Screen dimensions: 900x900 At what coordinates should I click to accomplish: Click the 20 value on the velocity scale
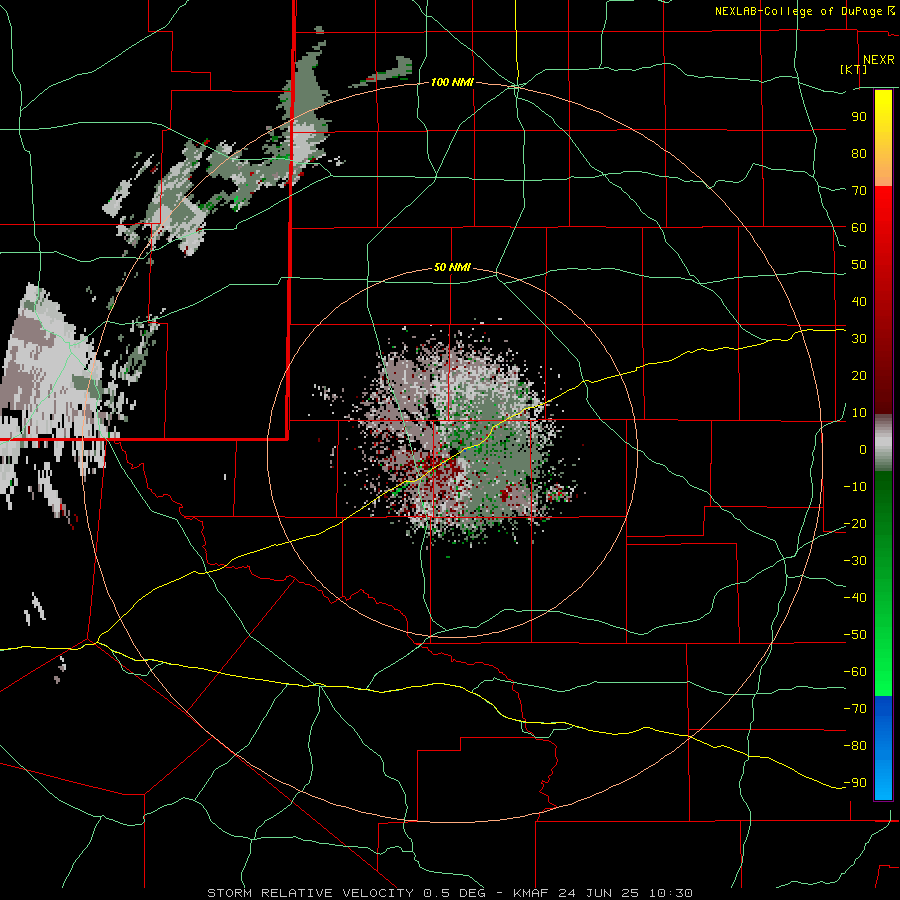(859, 375)
